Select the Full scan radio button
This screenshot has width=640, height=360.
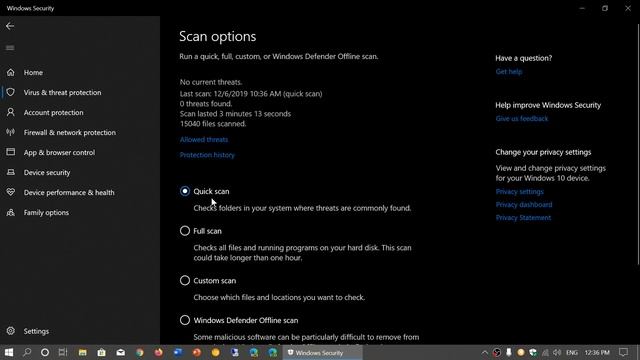click(x=185, y=231)
